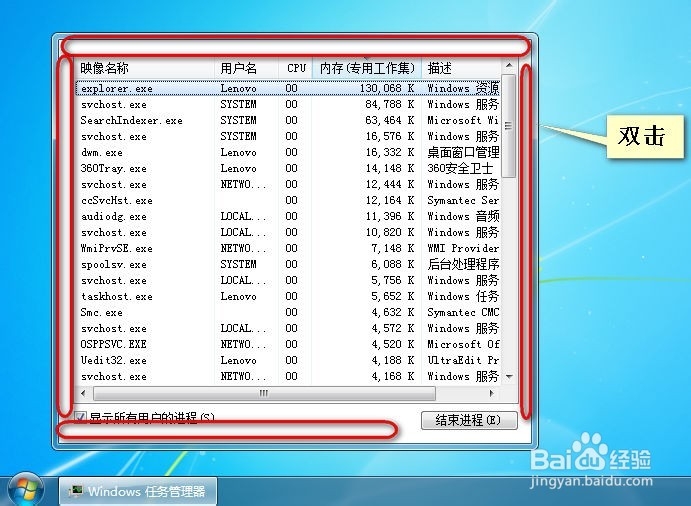Viewport: 691px width, 506px height.
Task: Select svchost.exe using 84,788 K
Action: [288, 104]
